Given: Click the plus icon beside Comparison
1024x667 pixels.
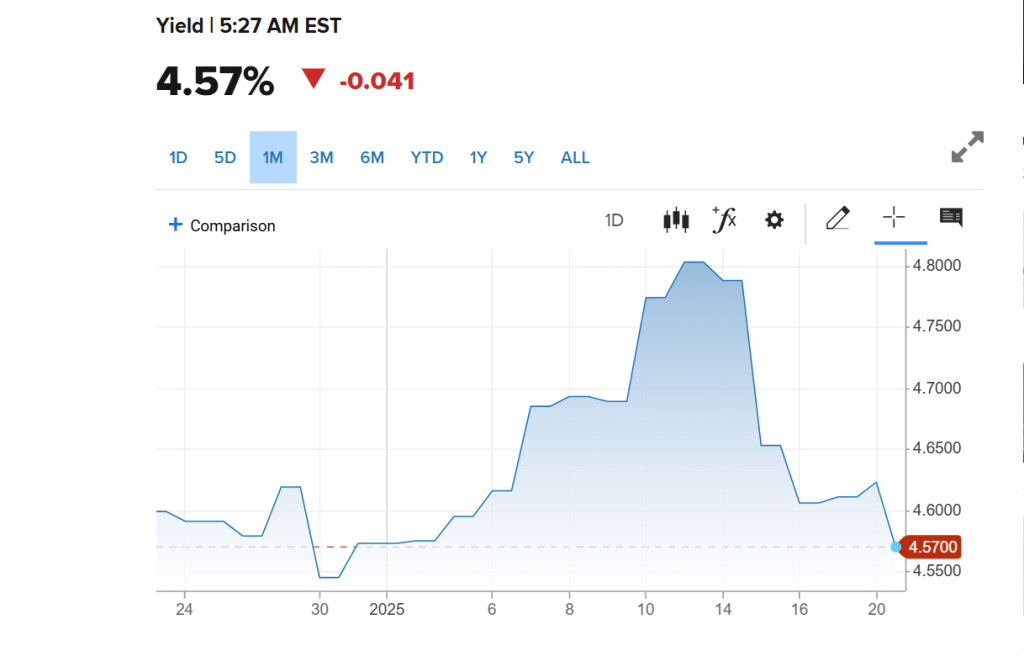Looking at the screenshot, I should point(176,225).
